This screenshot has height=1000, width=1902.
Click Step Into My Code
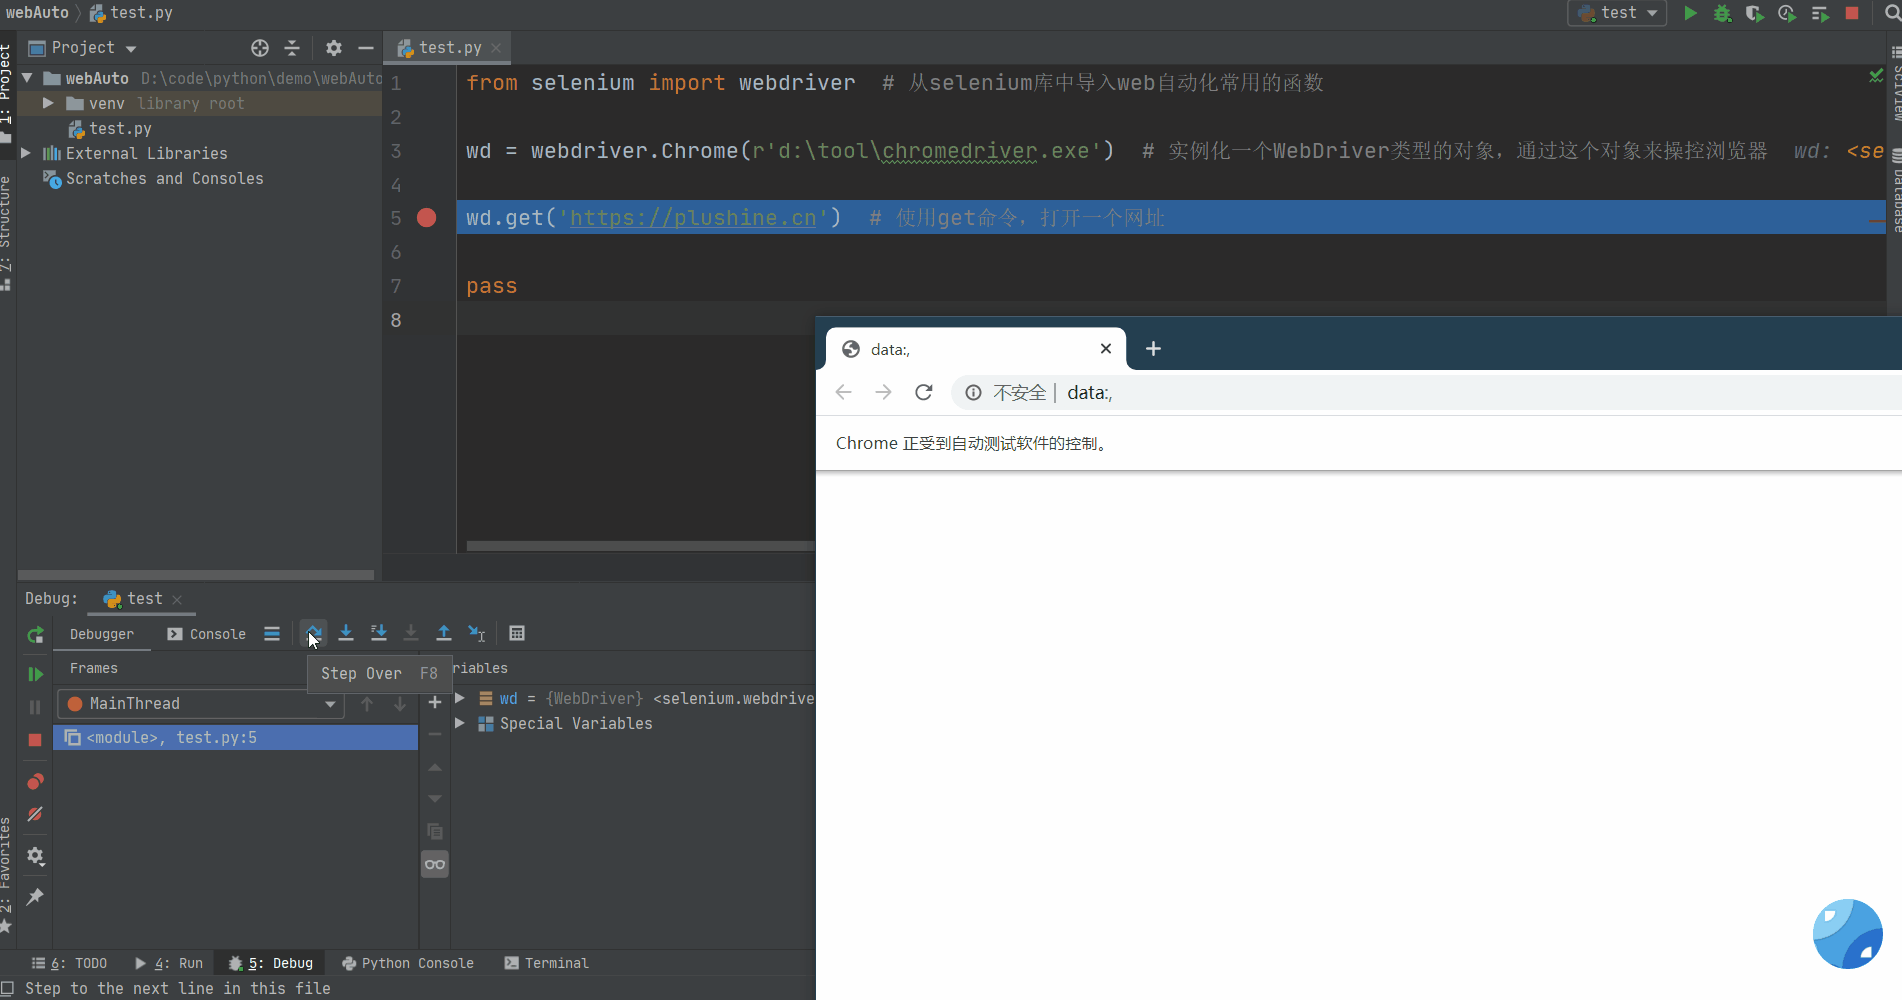tap(379, 633)
